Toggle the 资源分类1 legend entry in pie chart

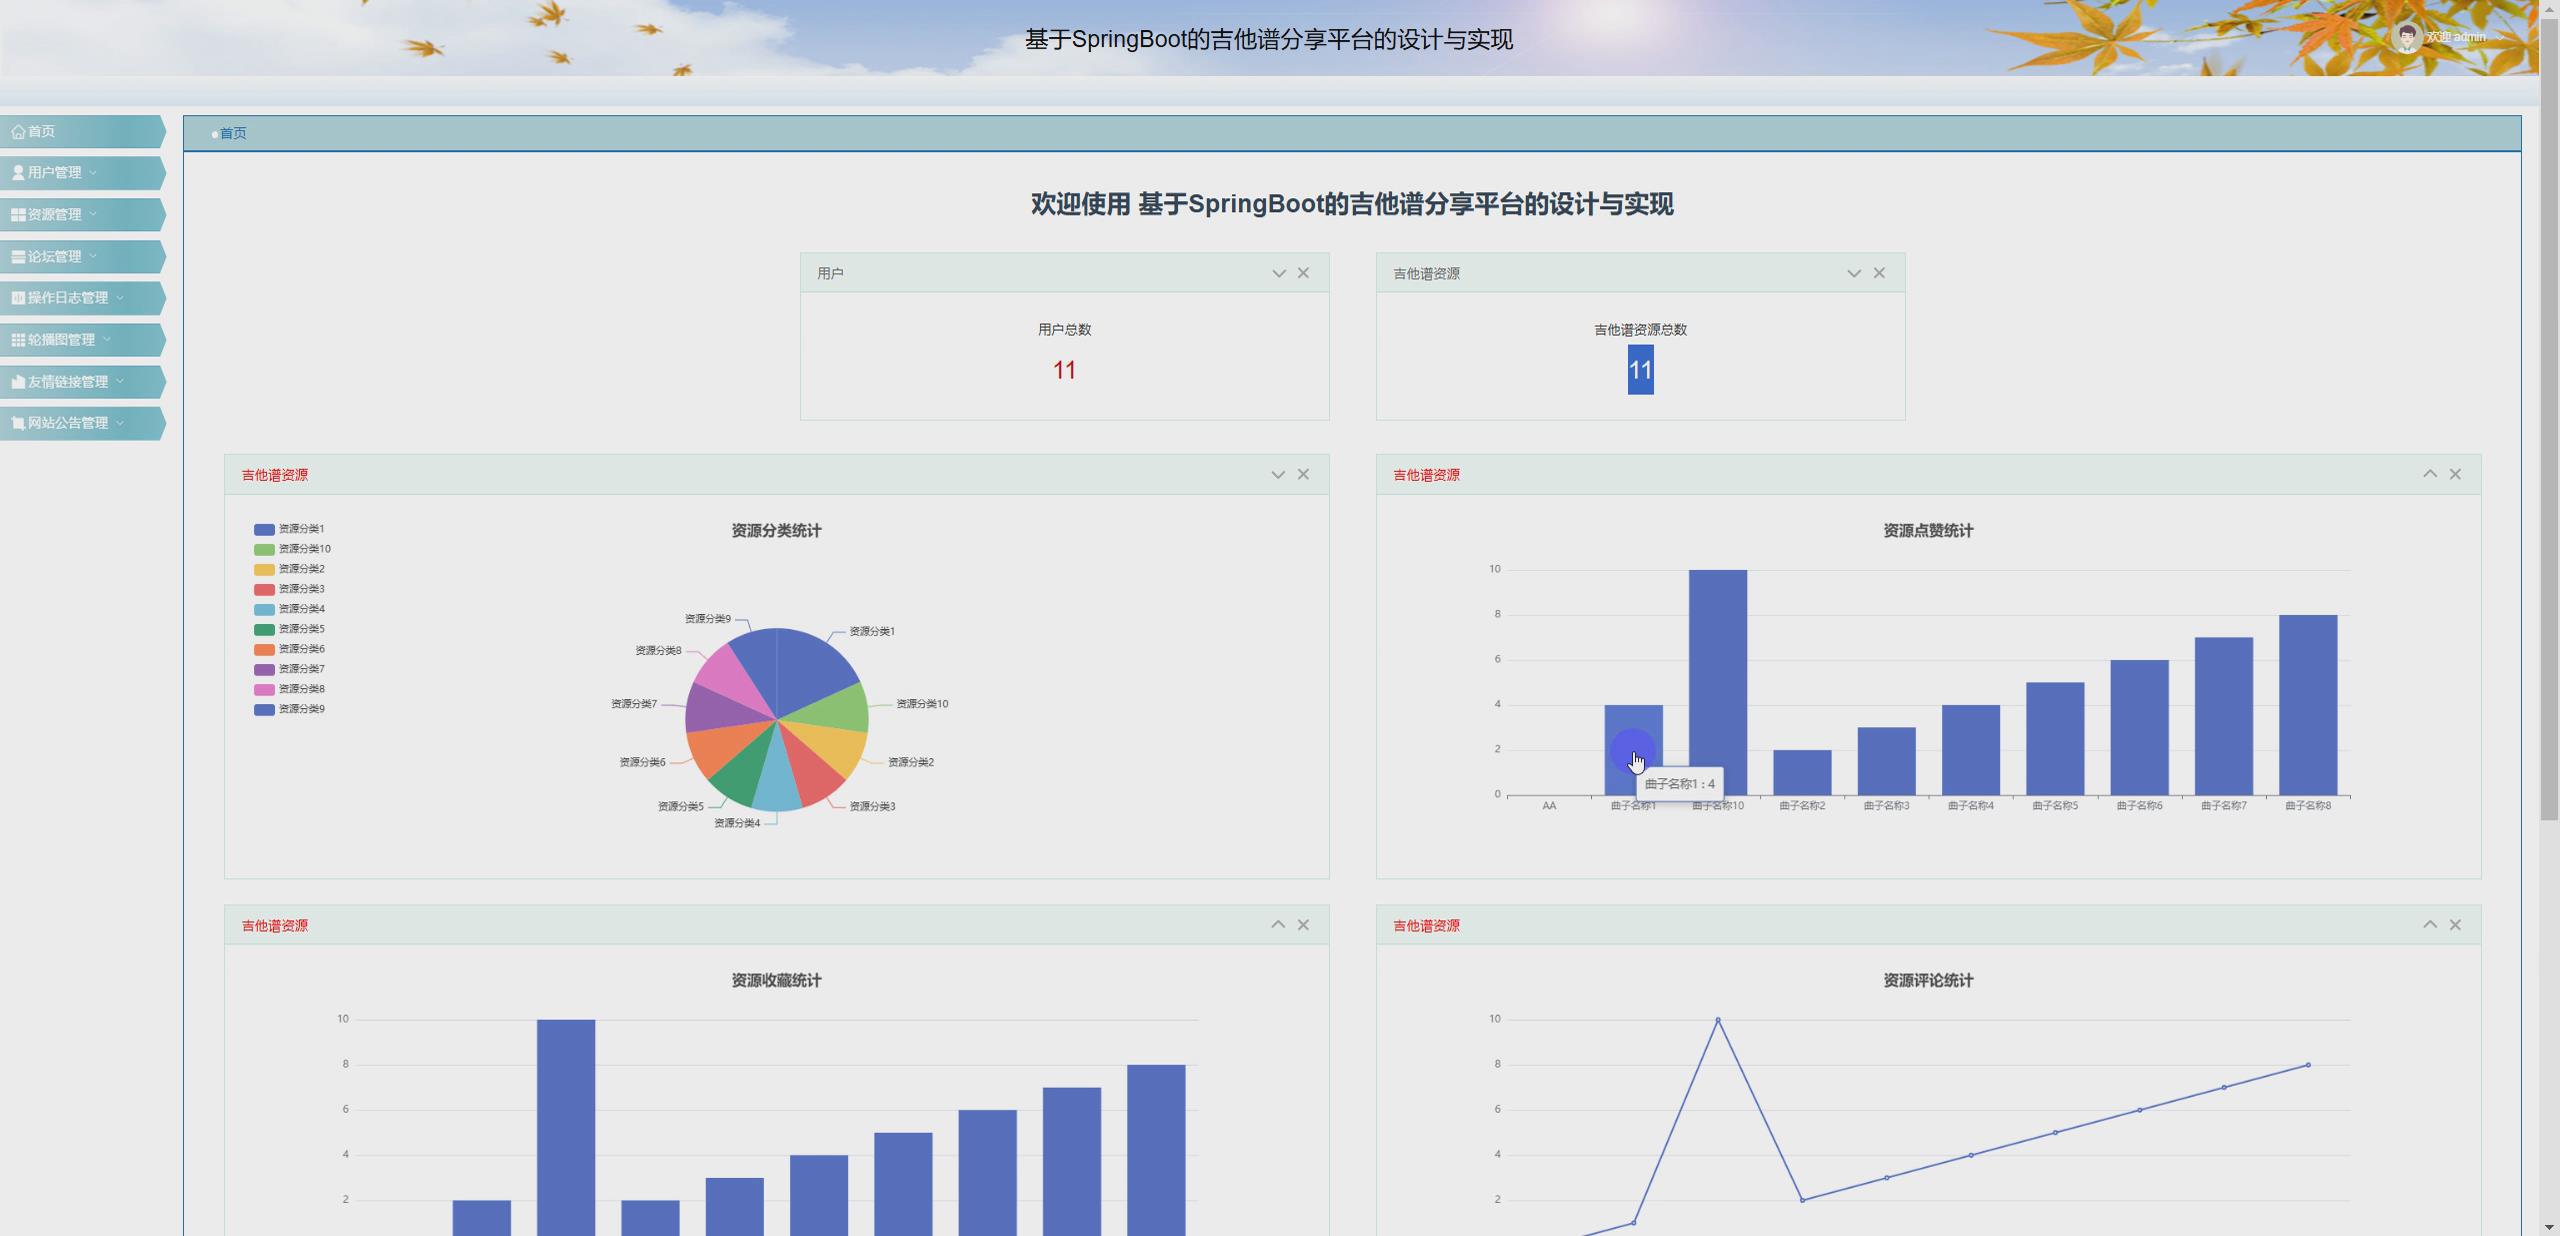[265, 529]
